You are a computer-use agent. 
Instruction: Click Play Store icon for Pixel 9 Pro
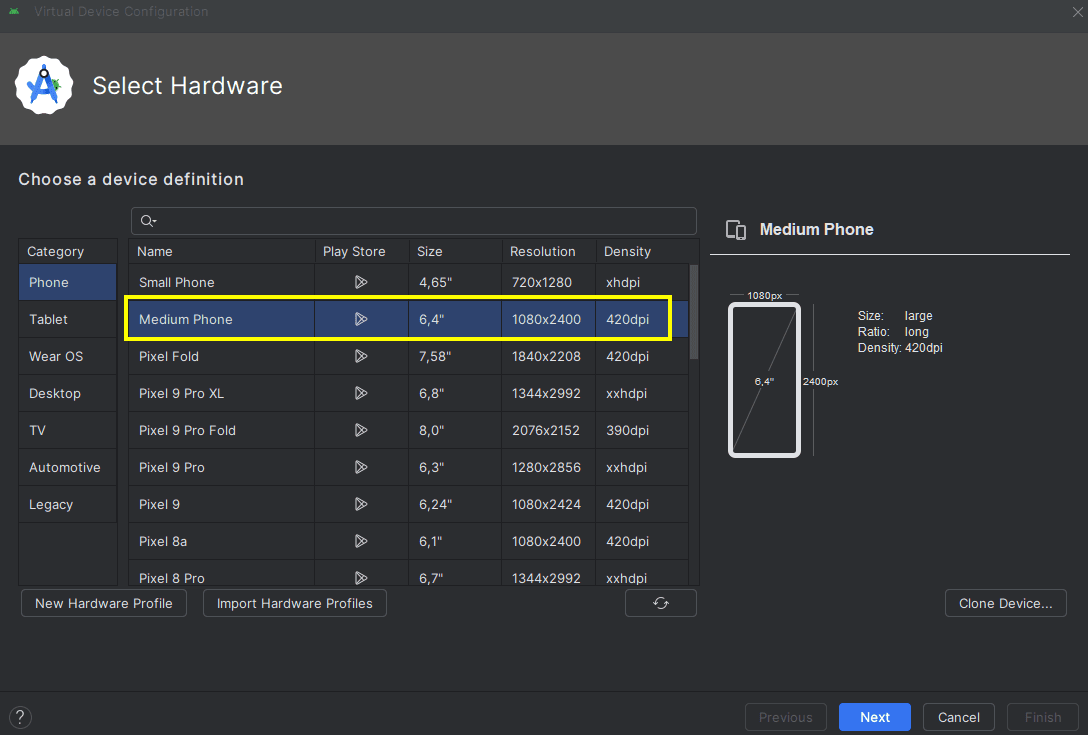point(361,467)
